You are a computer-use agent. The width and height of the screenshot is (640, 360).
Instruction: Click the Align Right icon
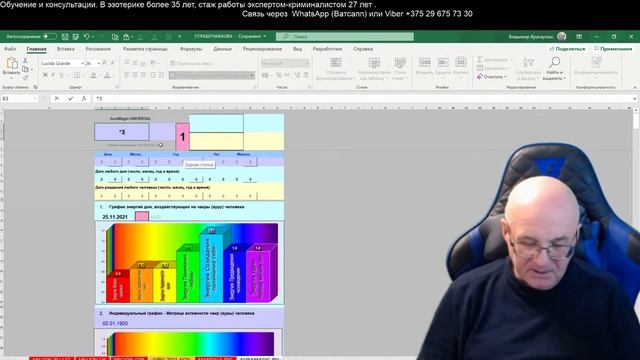pyautogui.click(x=143, y=75)
